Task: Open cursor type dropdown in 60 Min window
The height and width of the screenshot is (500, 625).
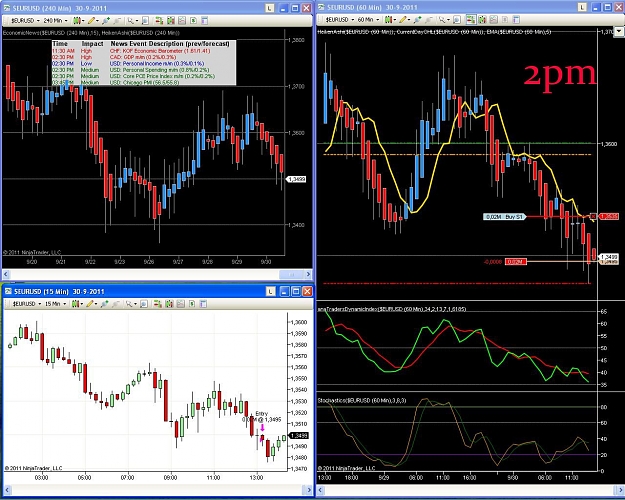Action: pos(444,20)
